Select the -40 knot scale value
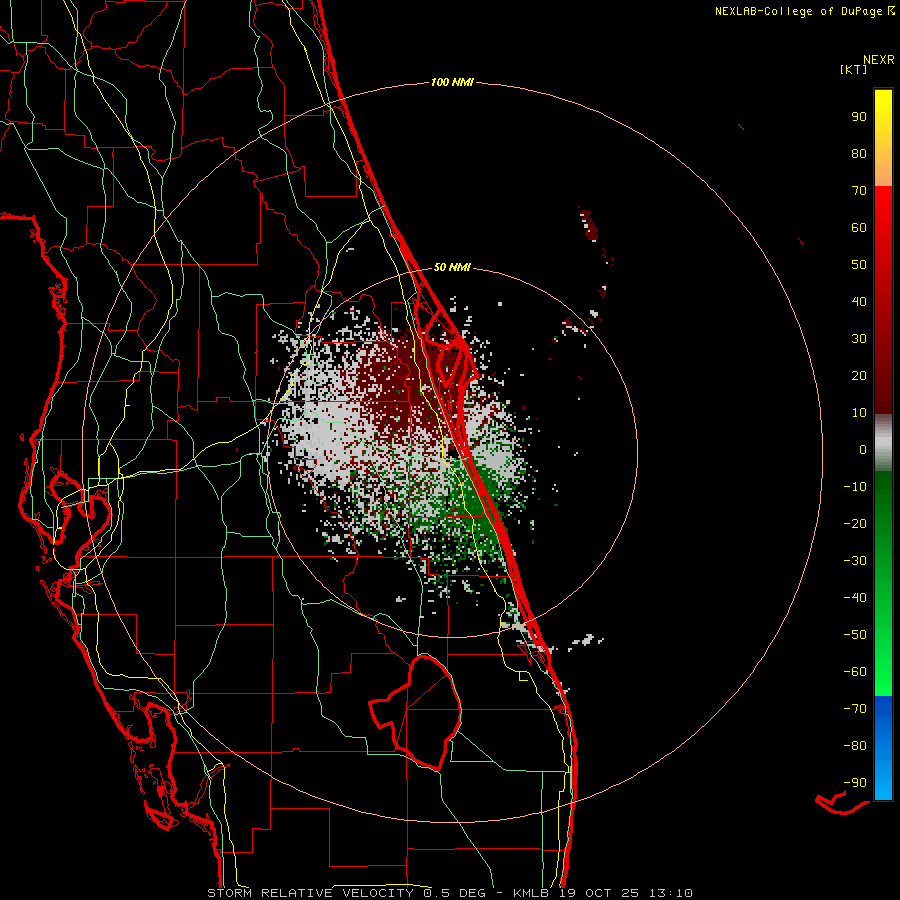The image size is (900, 900). pyautogui.click(x=855, y=598)
